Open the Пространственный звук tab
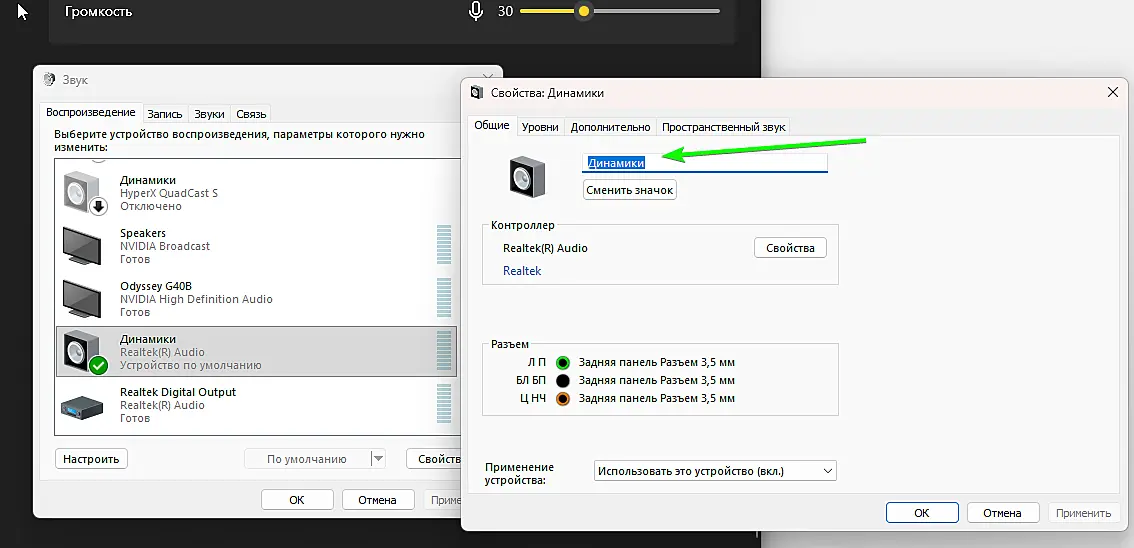The height and width of the screenshot is (548, 1134). (723, 127)
